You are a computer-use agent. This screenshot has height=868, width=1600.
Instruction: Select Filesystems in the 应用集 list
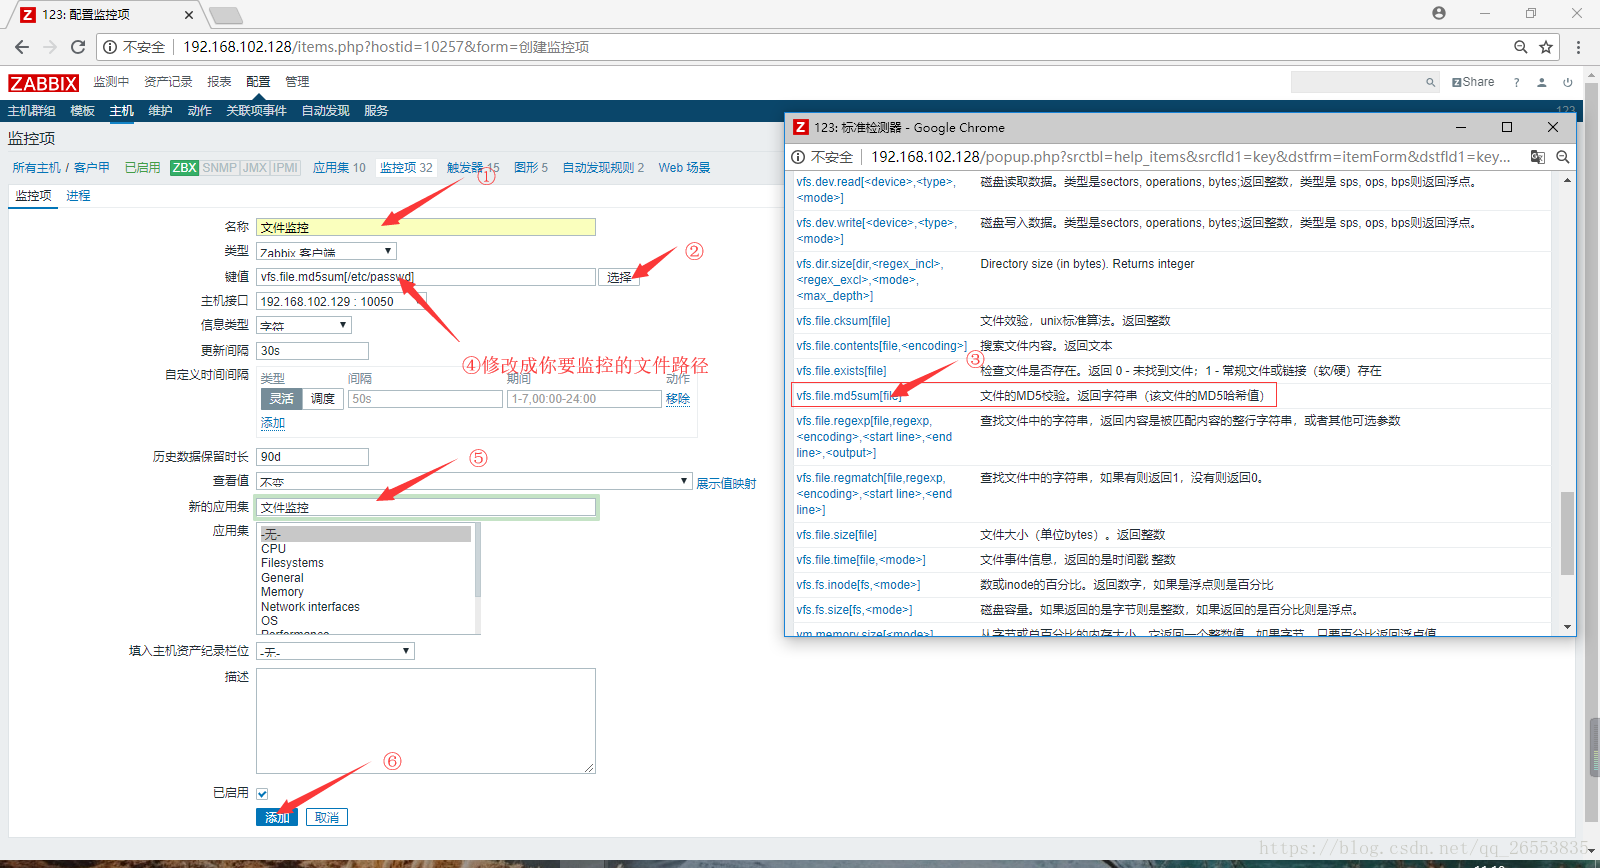coord(292,563)
